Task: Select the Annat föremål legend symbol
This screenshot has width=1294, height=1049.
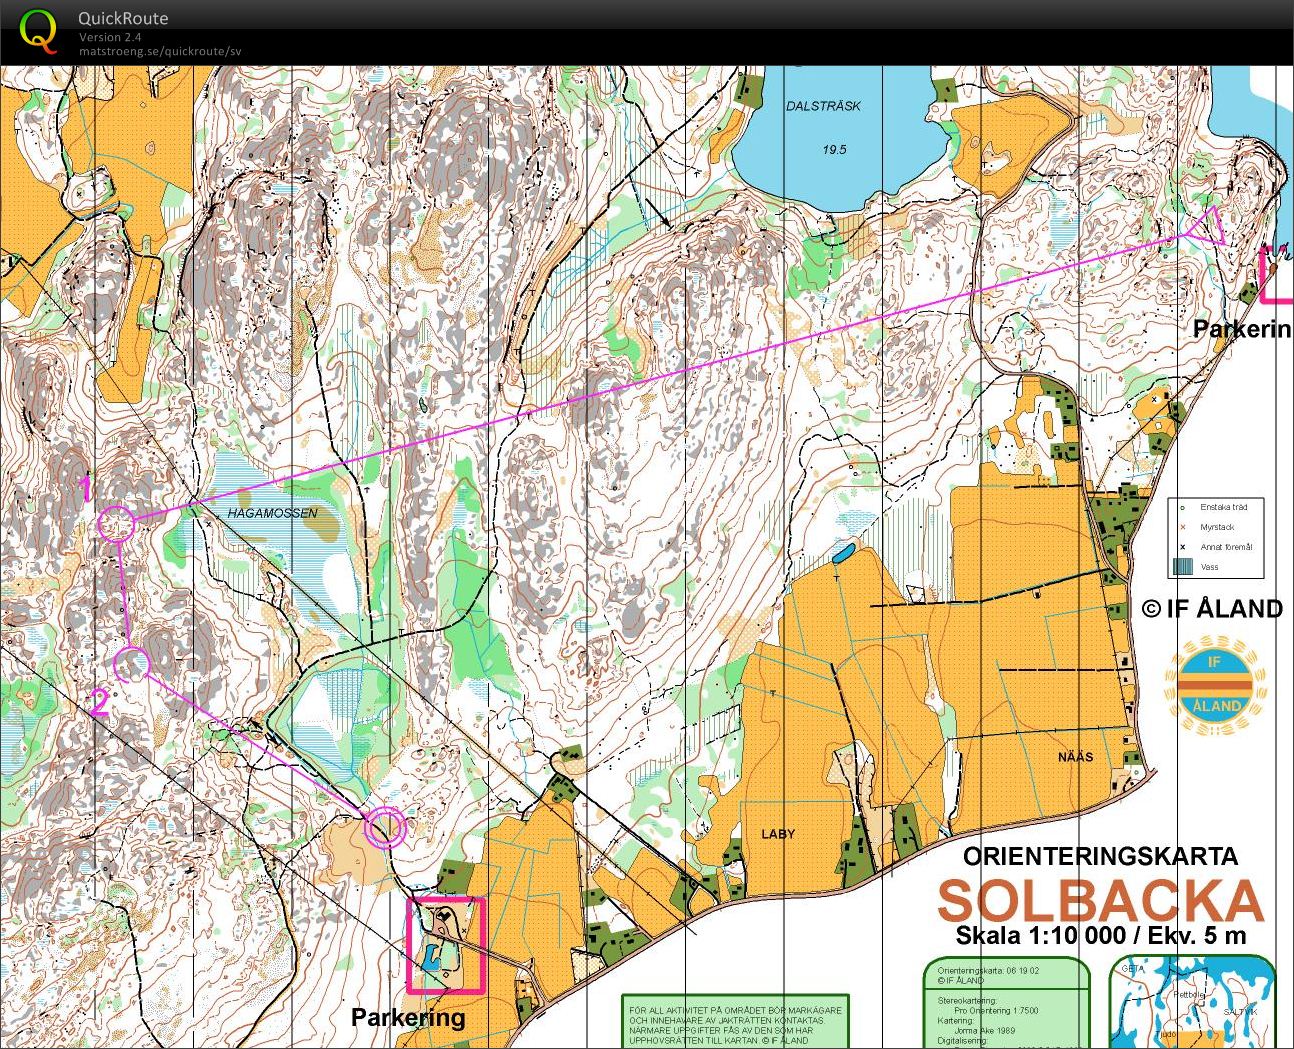Action: click(x=1183, y=547)
